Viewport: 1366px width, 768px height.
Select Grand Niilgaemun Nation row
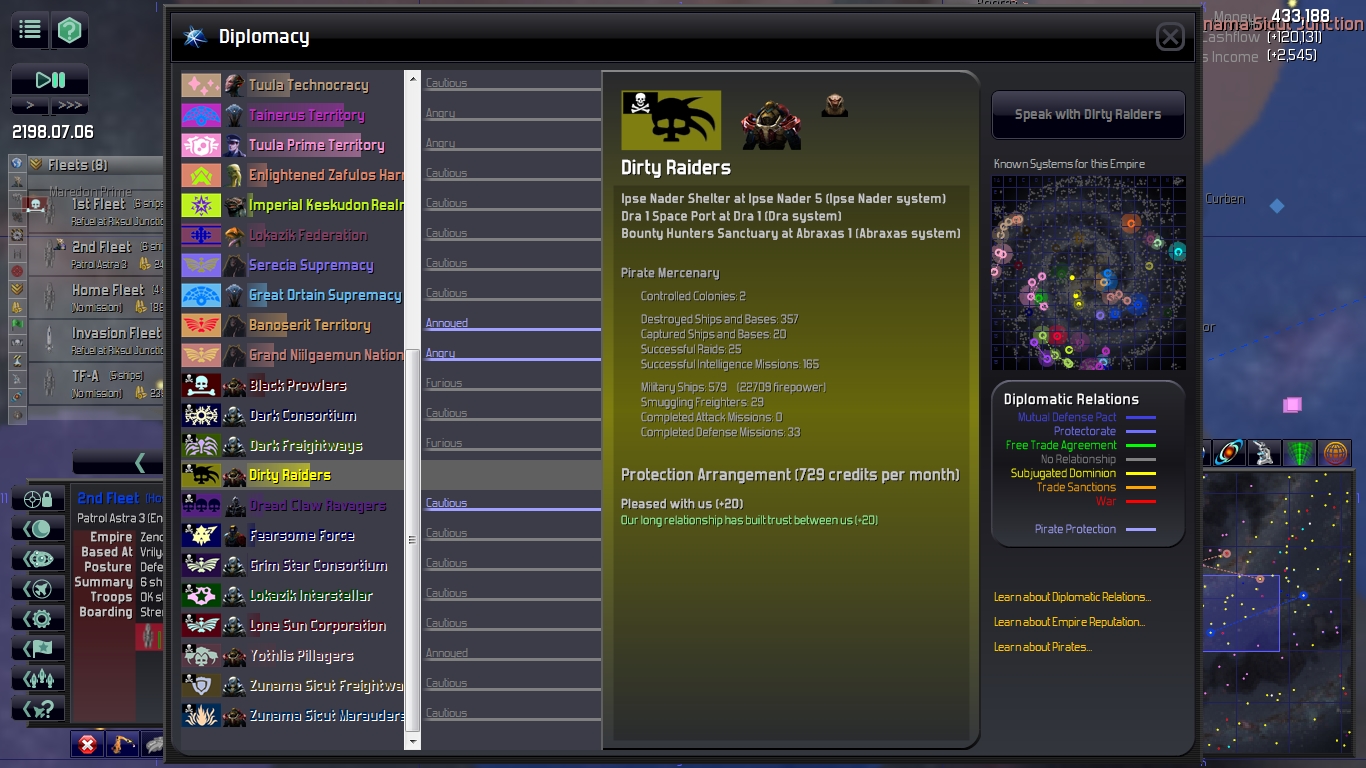292,355
